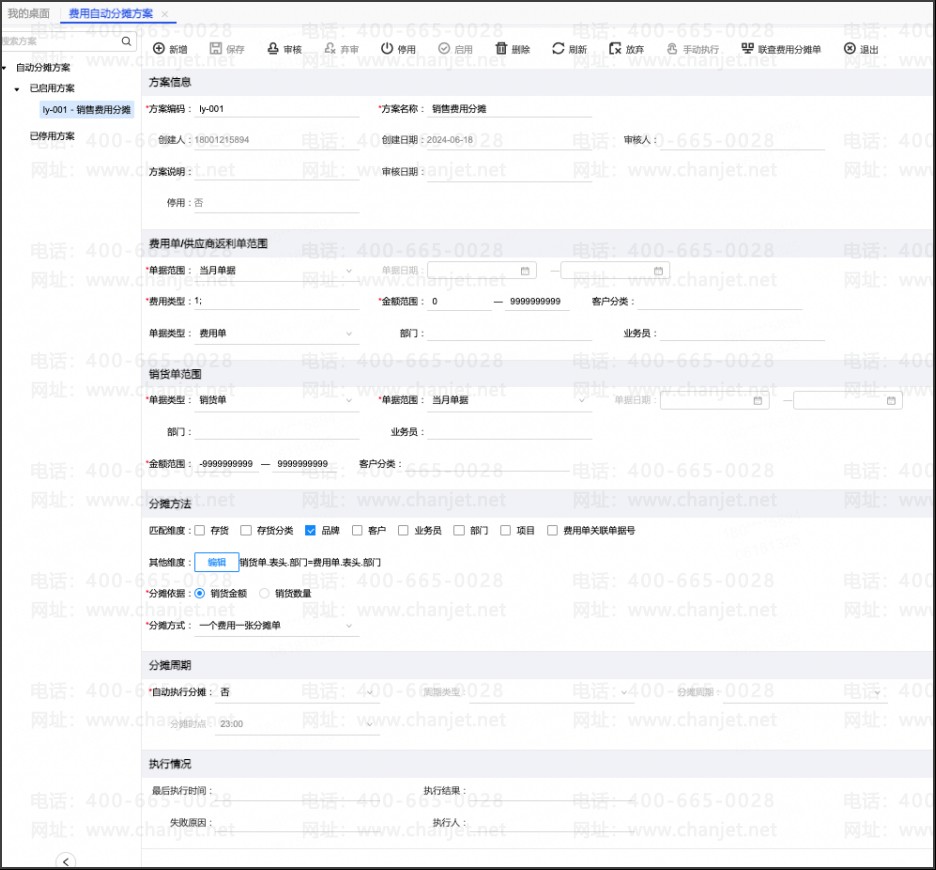Click 费用单 金额范围 minimum field
936x870 pixels.
(460, 302)
